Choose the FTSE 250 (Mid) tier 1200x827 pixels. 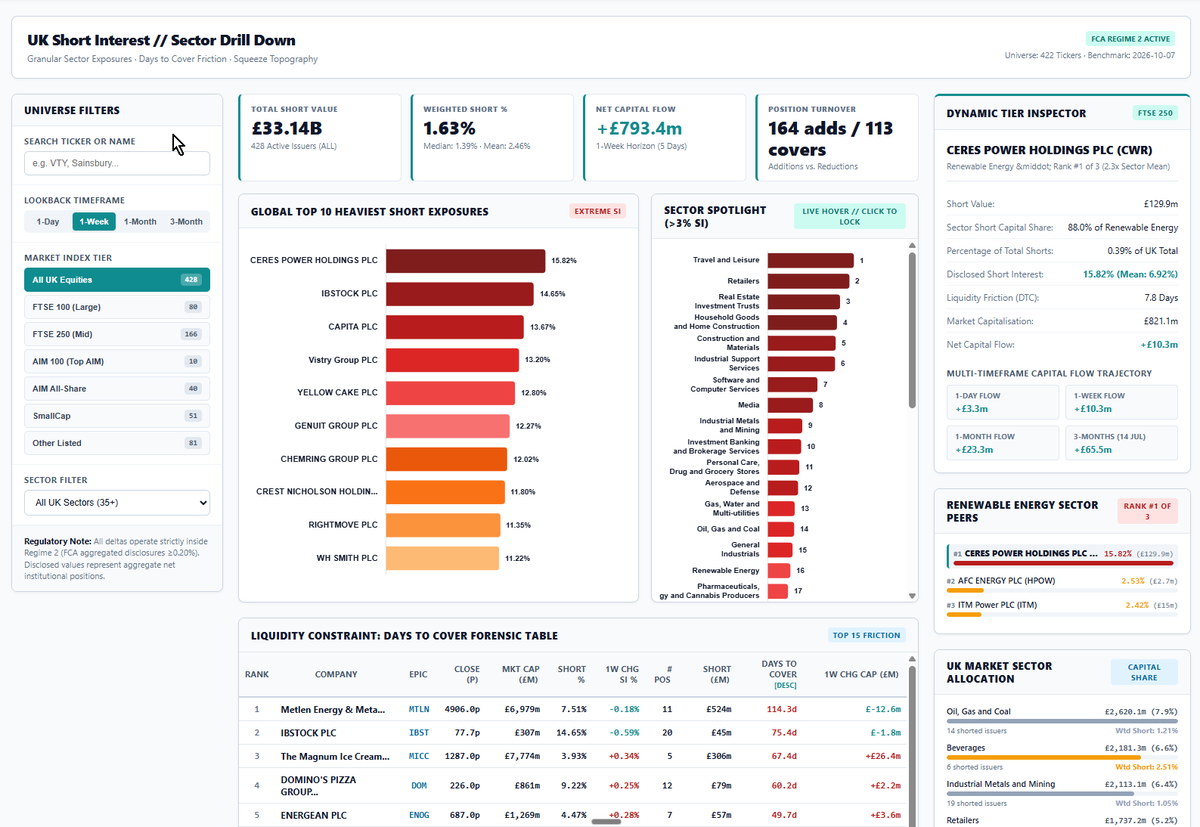tap(117, 334)
